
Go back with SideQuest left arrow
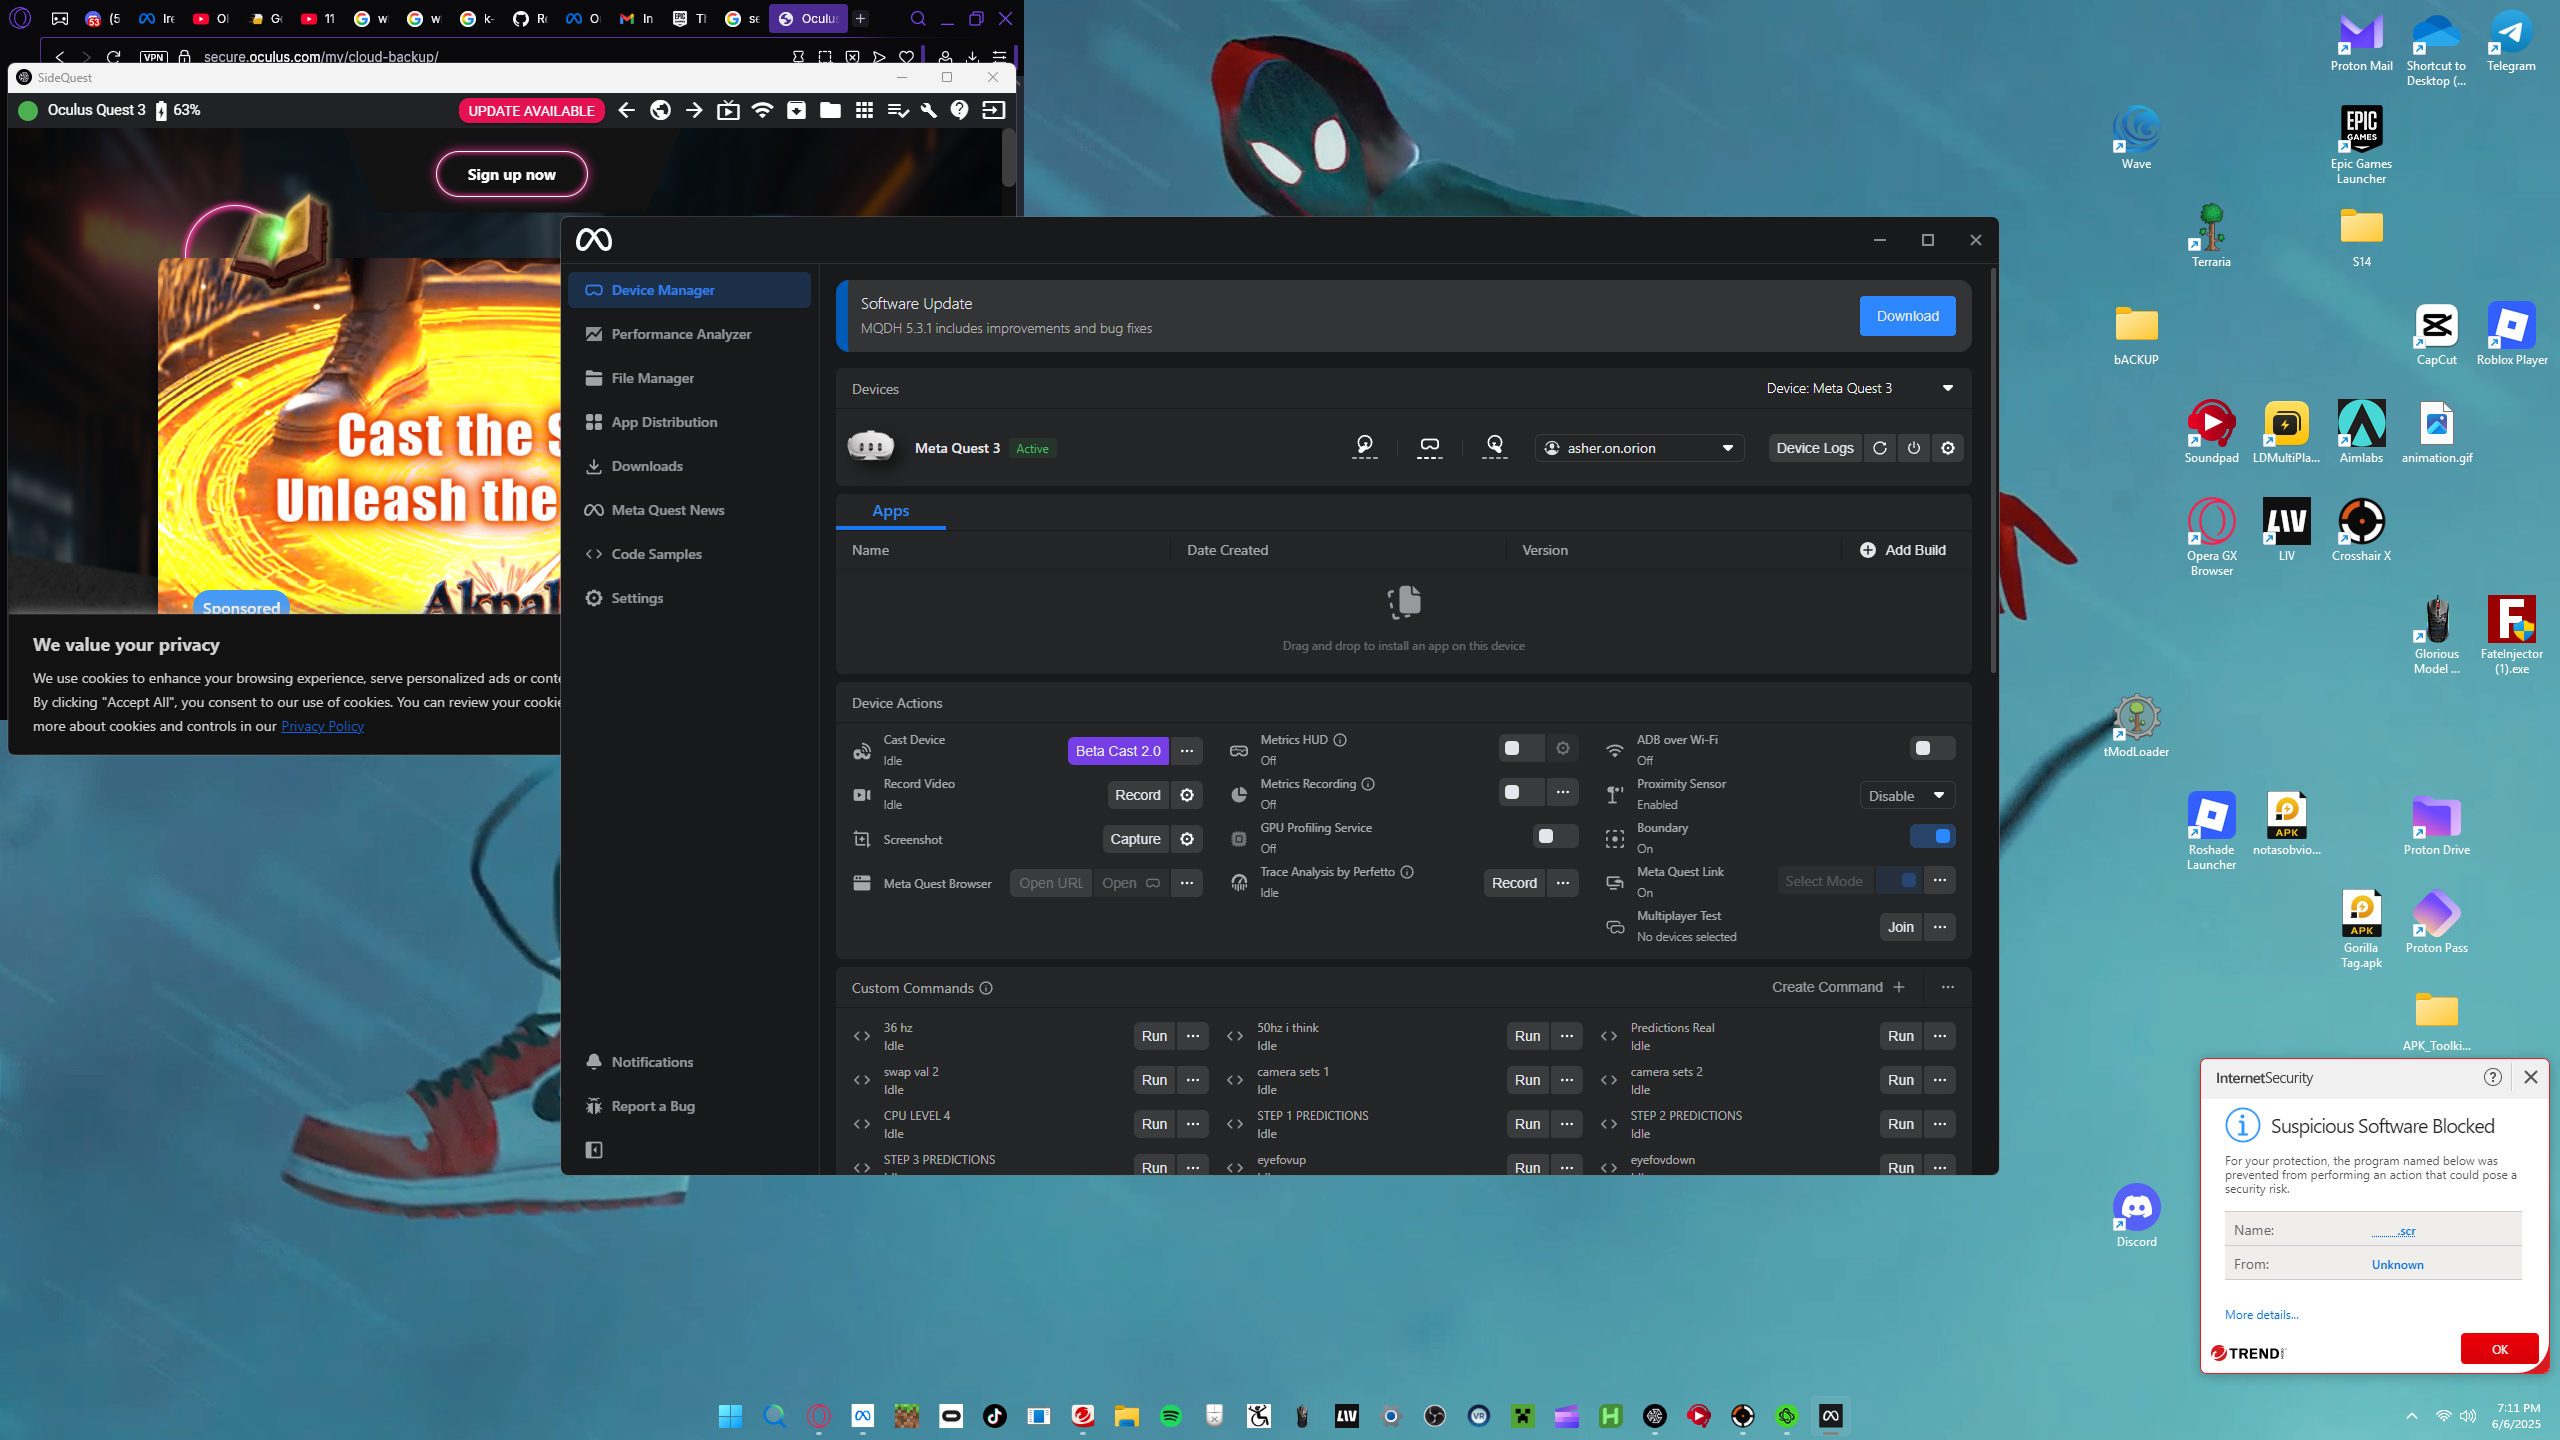[626, 110]
